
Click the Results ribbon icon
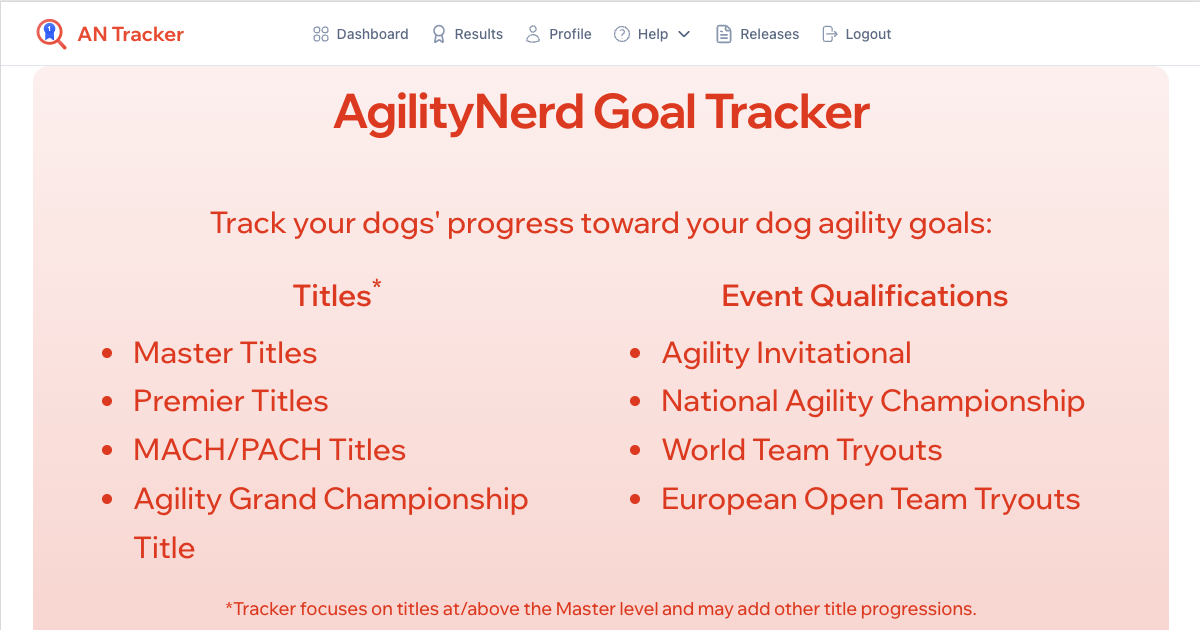pos(437,33)
